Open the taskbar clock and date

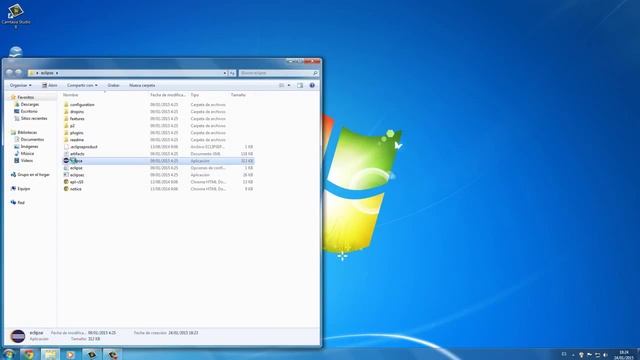click(x=624, y=355)
